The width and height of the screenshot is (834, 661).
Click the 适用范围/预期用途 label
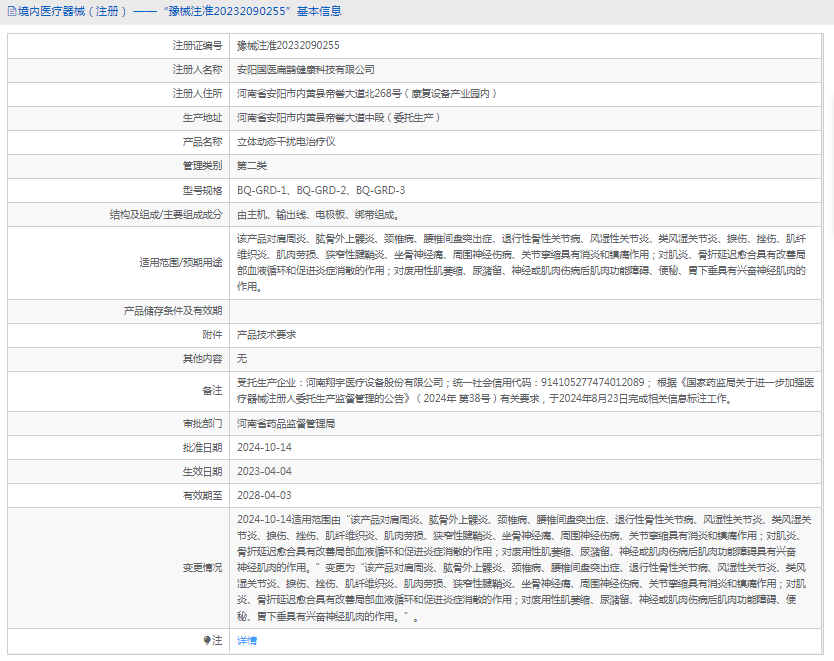point(181,263)
